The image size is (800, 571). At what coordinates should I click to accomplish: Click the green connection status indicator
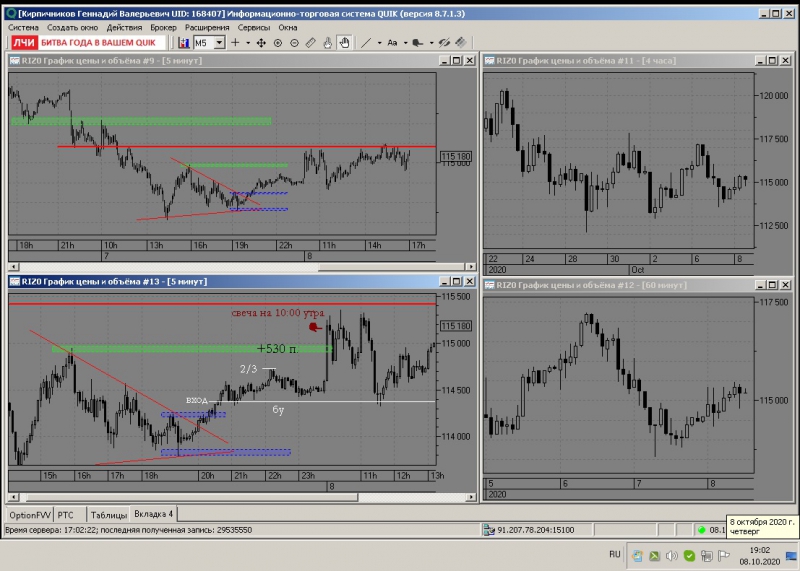pos(702,530)
